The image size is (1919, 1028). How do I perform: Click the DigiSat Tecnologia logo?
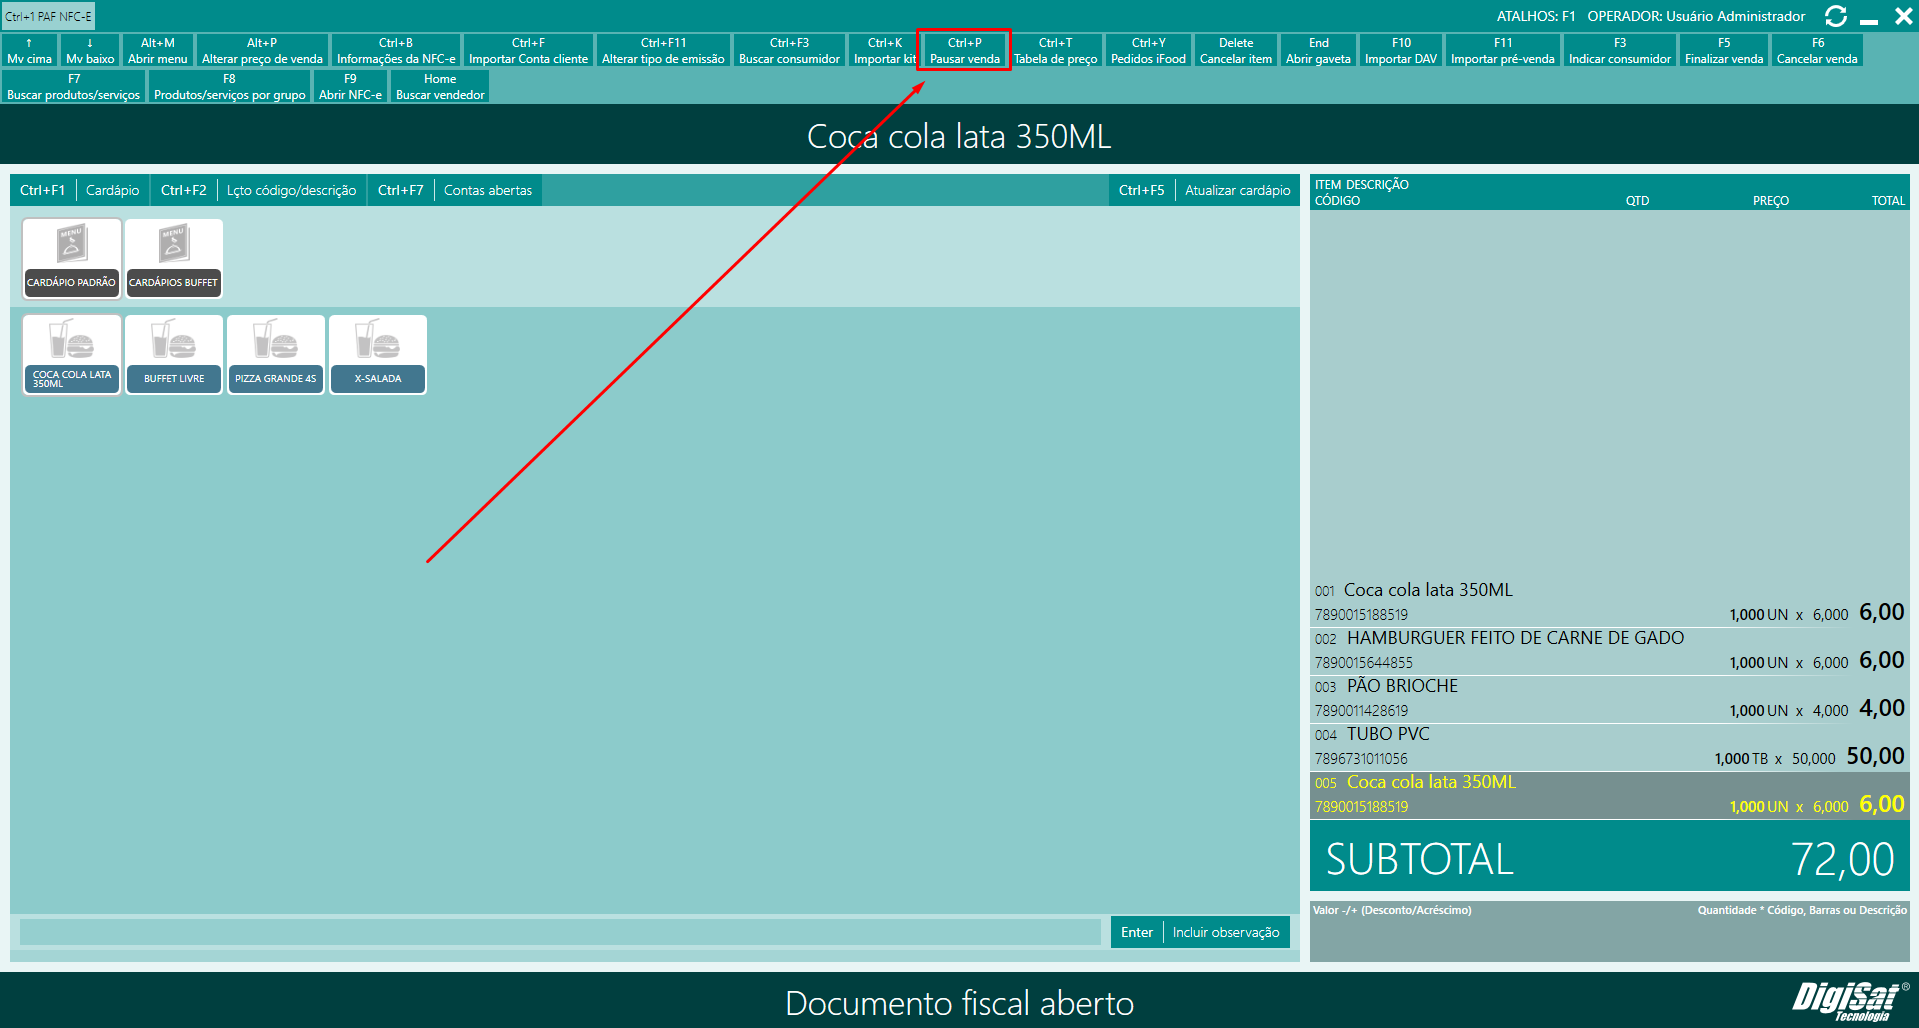tap(1849, 1001)
